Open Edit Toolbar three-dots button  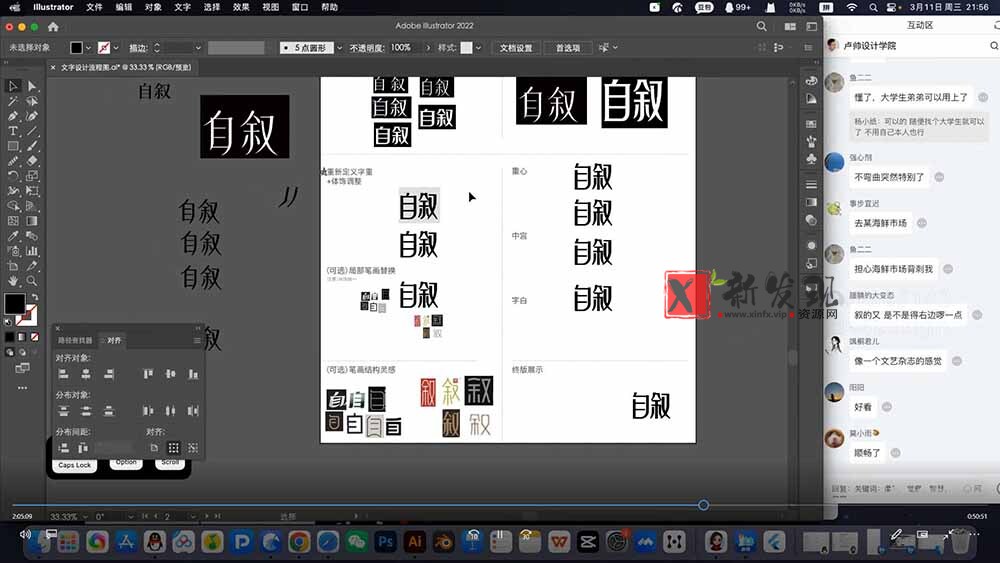[22, 388]
